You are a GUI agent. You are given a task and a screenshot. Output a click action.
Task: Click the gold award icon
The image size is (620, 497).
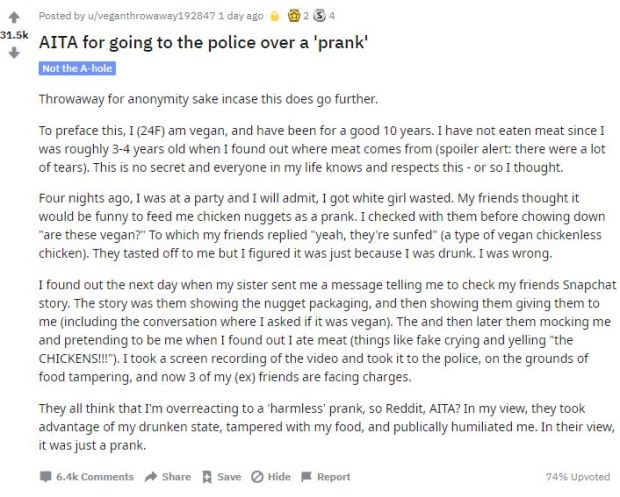(294, 16)
